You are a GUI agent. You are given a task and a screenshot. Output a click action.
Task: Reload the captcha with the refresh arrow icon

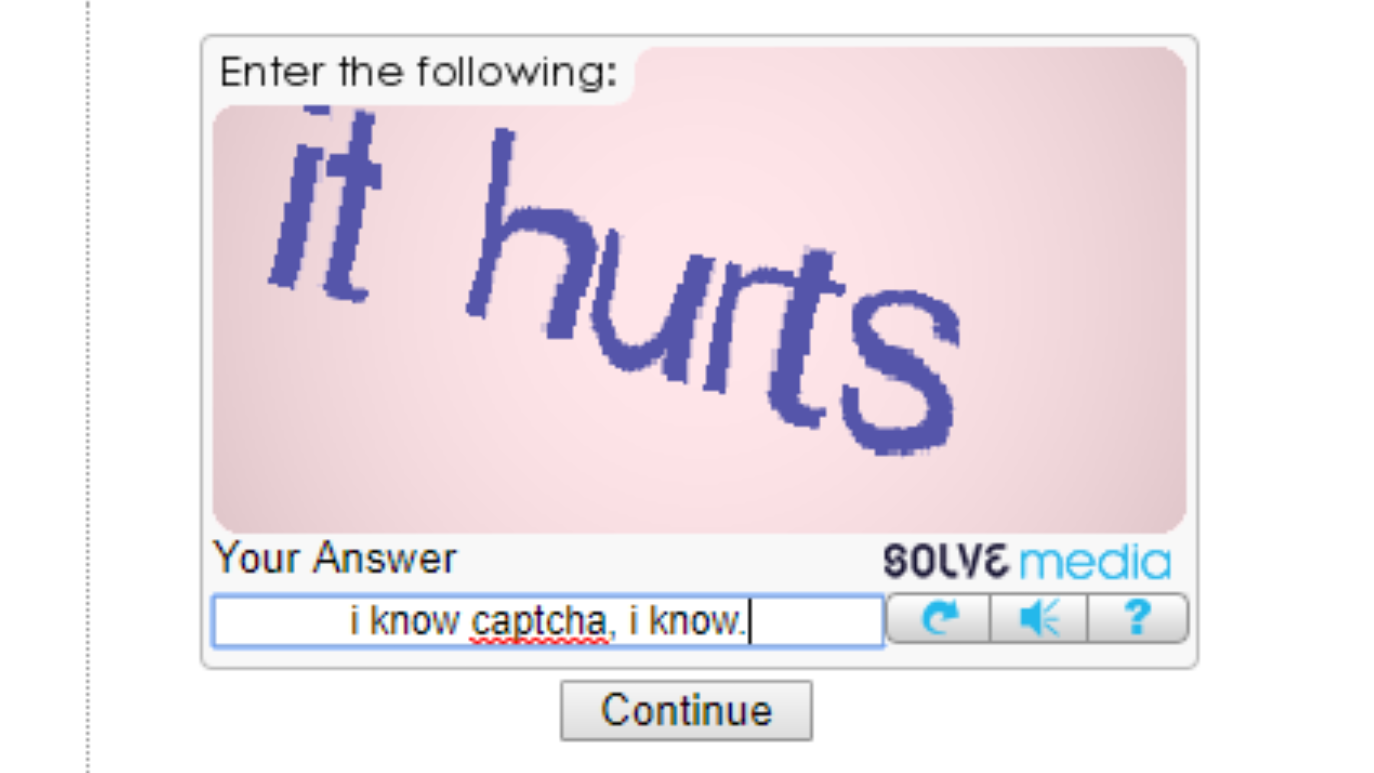(938, 620)
